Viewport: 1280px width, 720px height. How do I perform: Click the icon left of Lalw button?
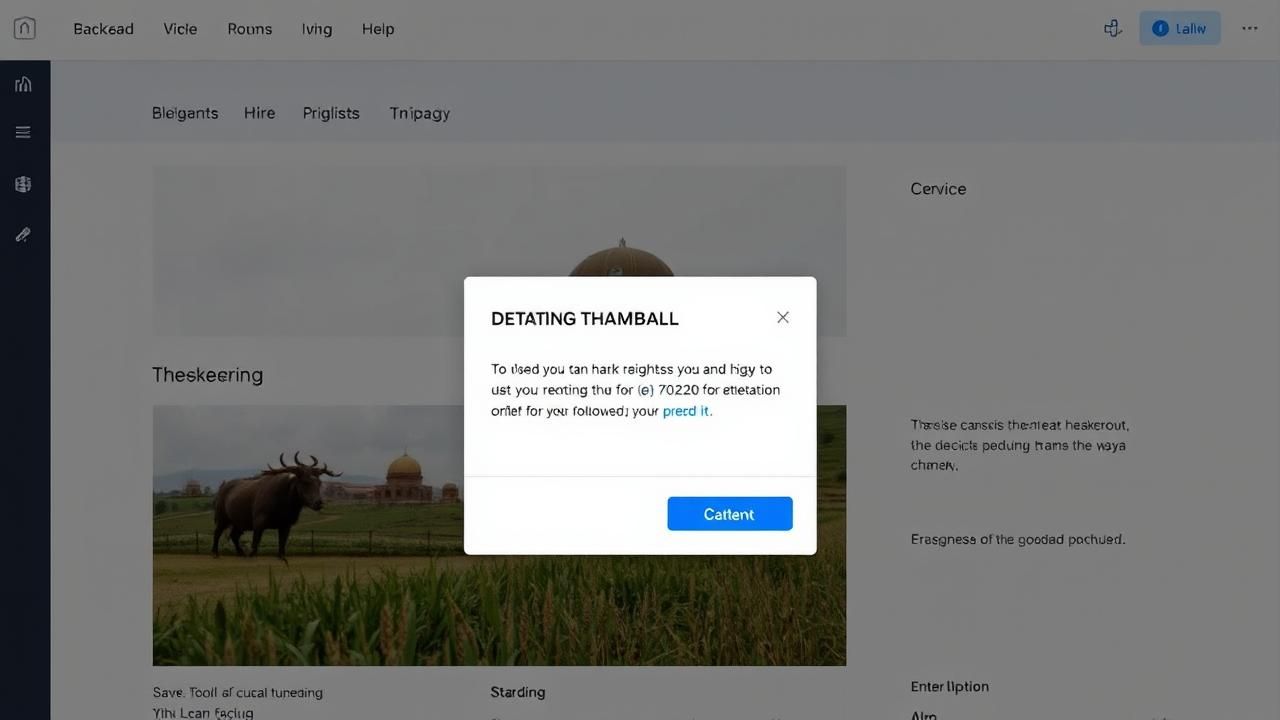[1112, 28]
